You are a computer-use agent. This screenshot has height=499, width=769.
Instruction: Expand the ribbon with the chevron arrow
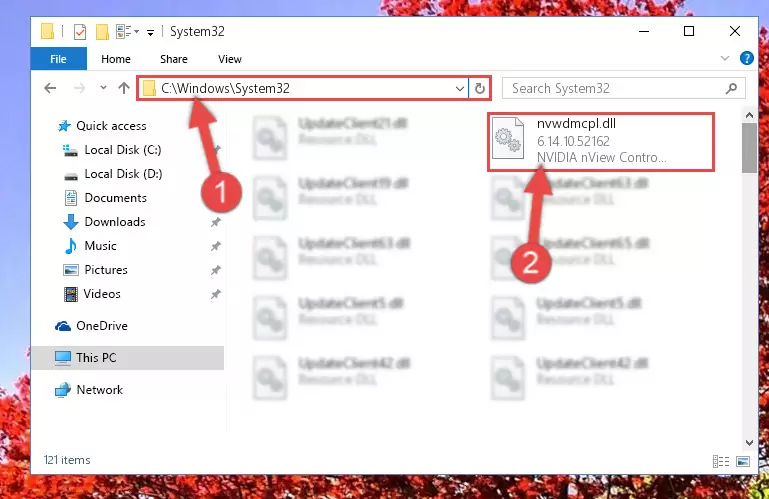(x=725, y=58)
